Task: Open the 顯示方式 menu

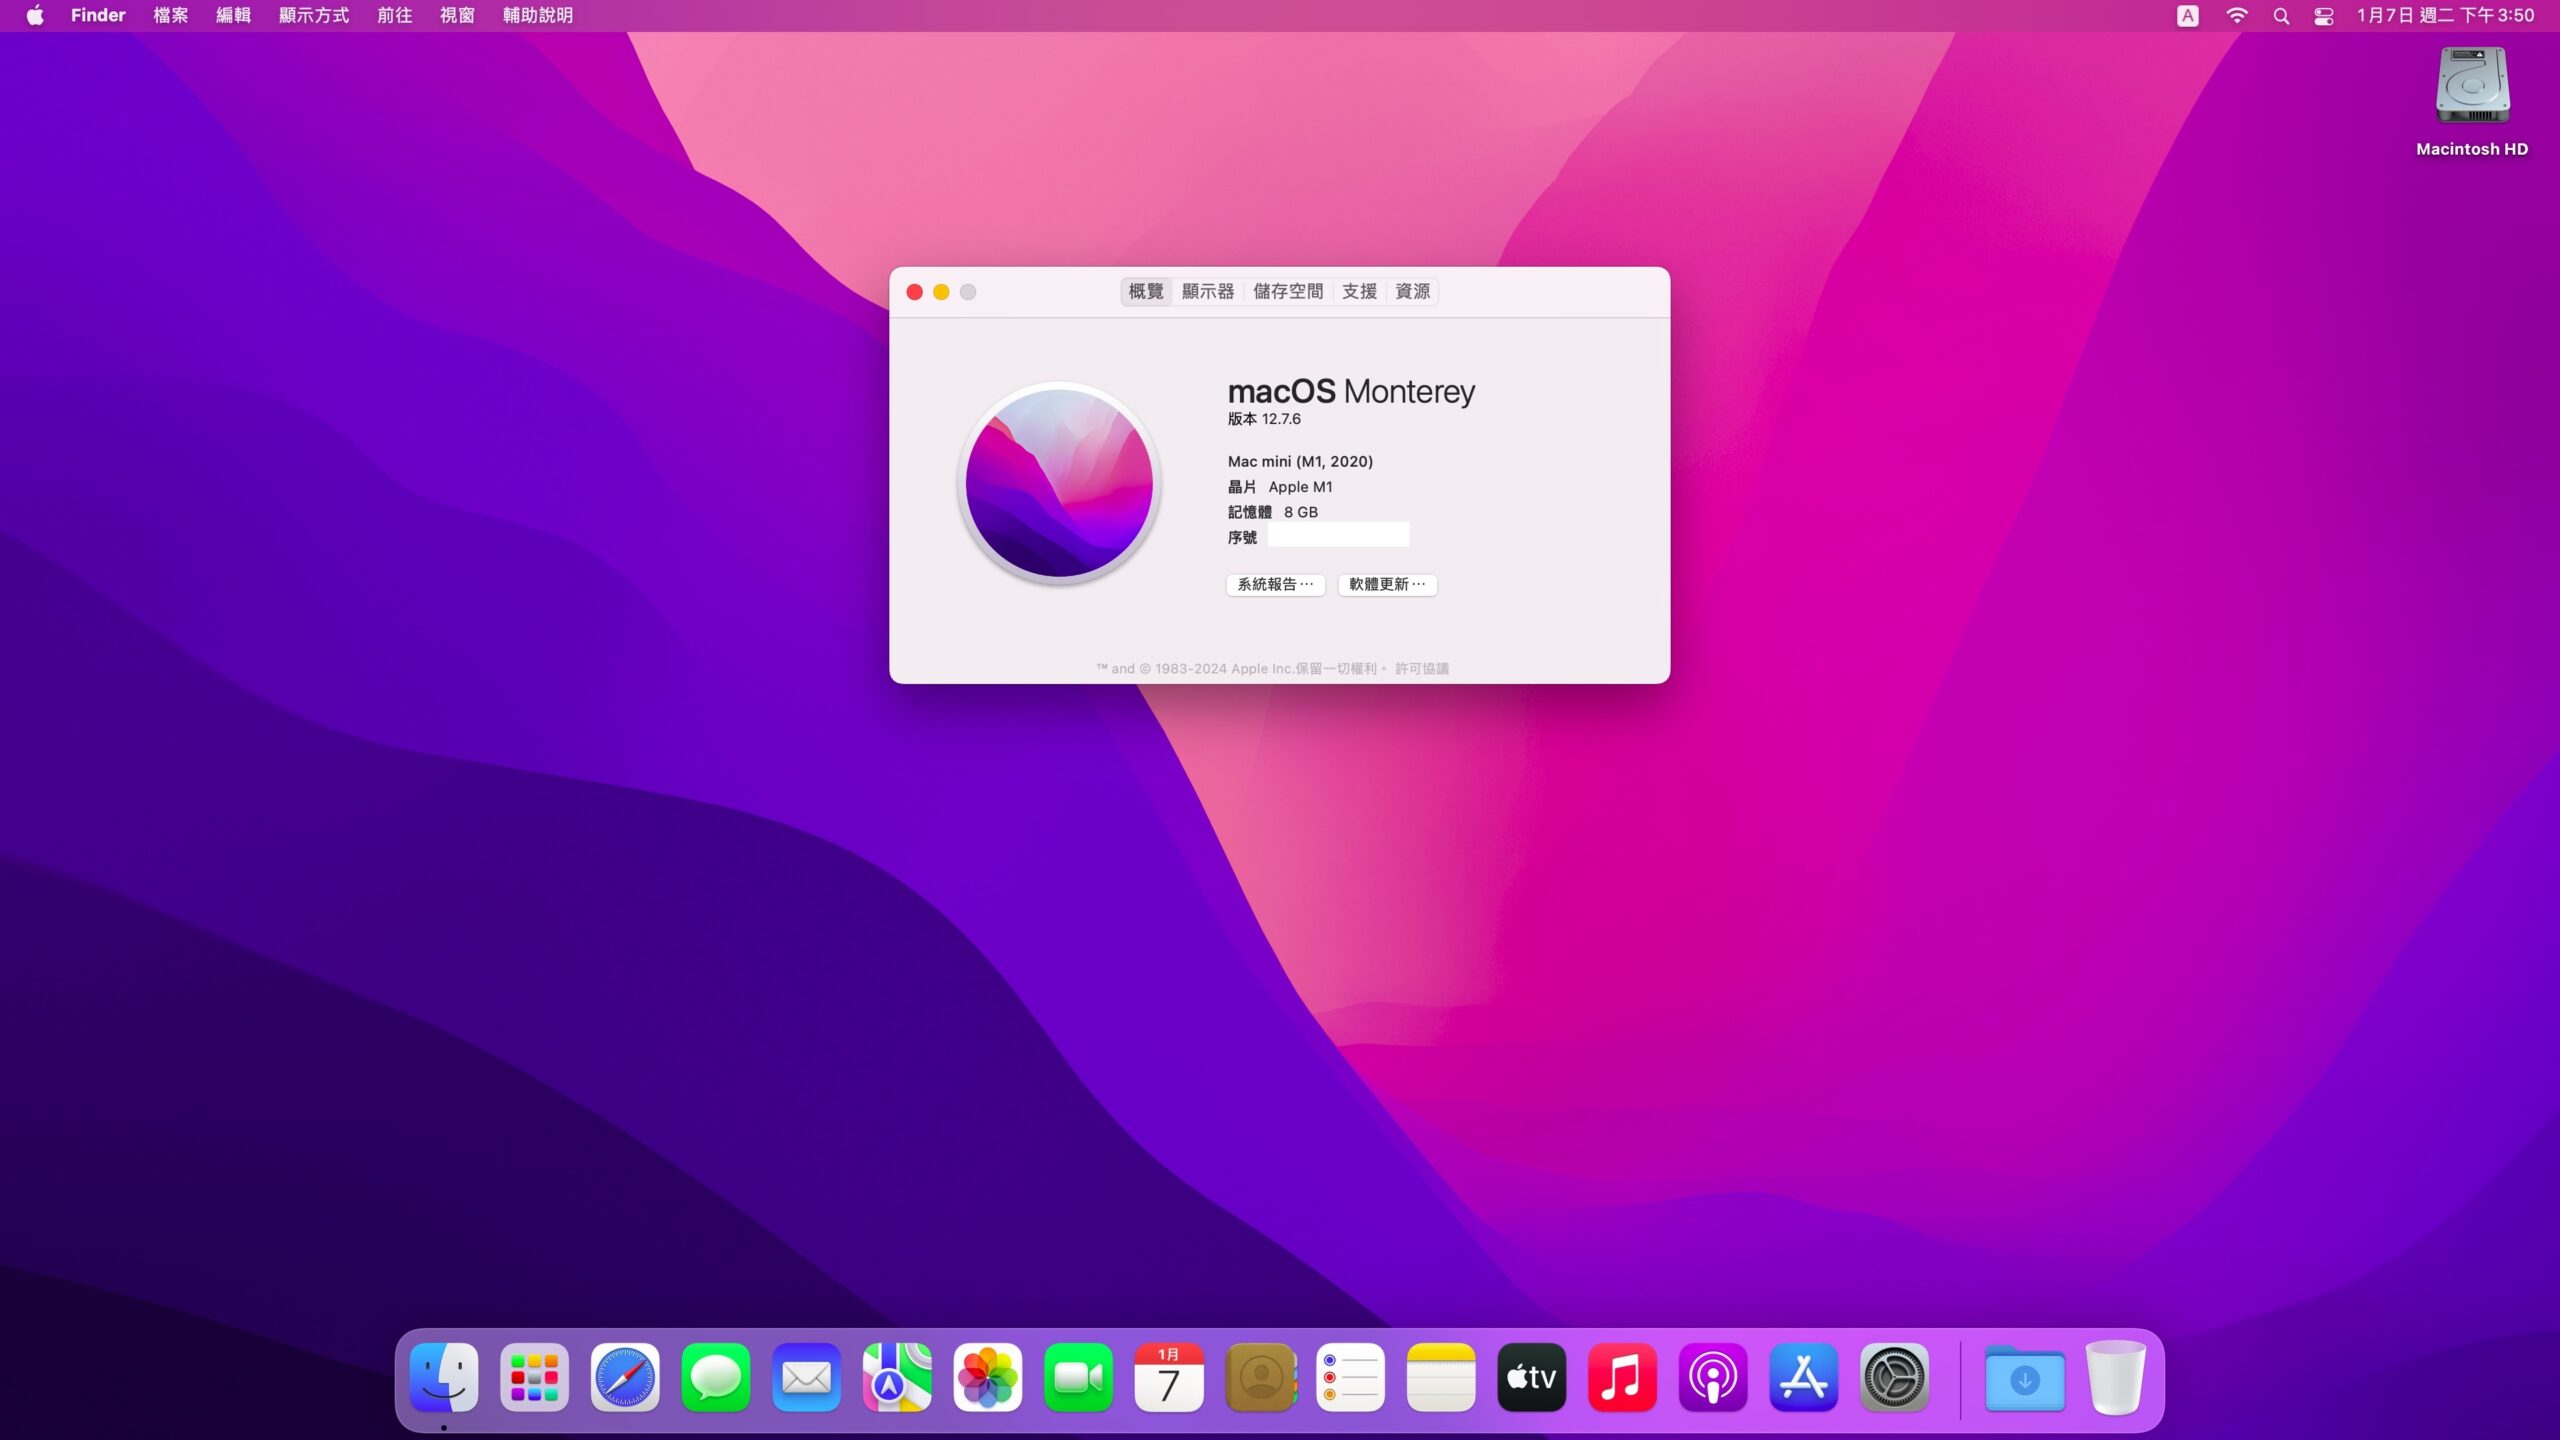Action: coord(314,15)
